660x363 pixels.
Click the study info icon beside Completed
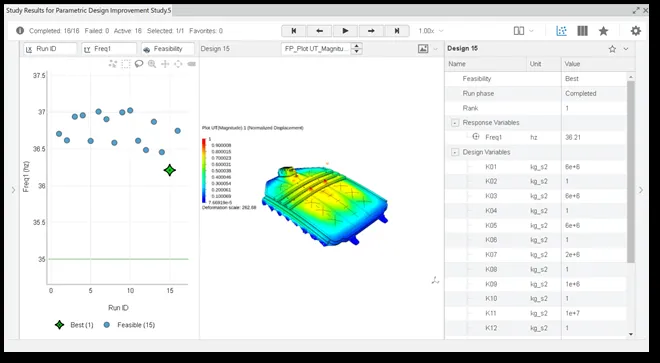20,31
